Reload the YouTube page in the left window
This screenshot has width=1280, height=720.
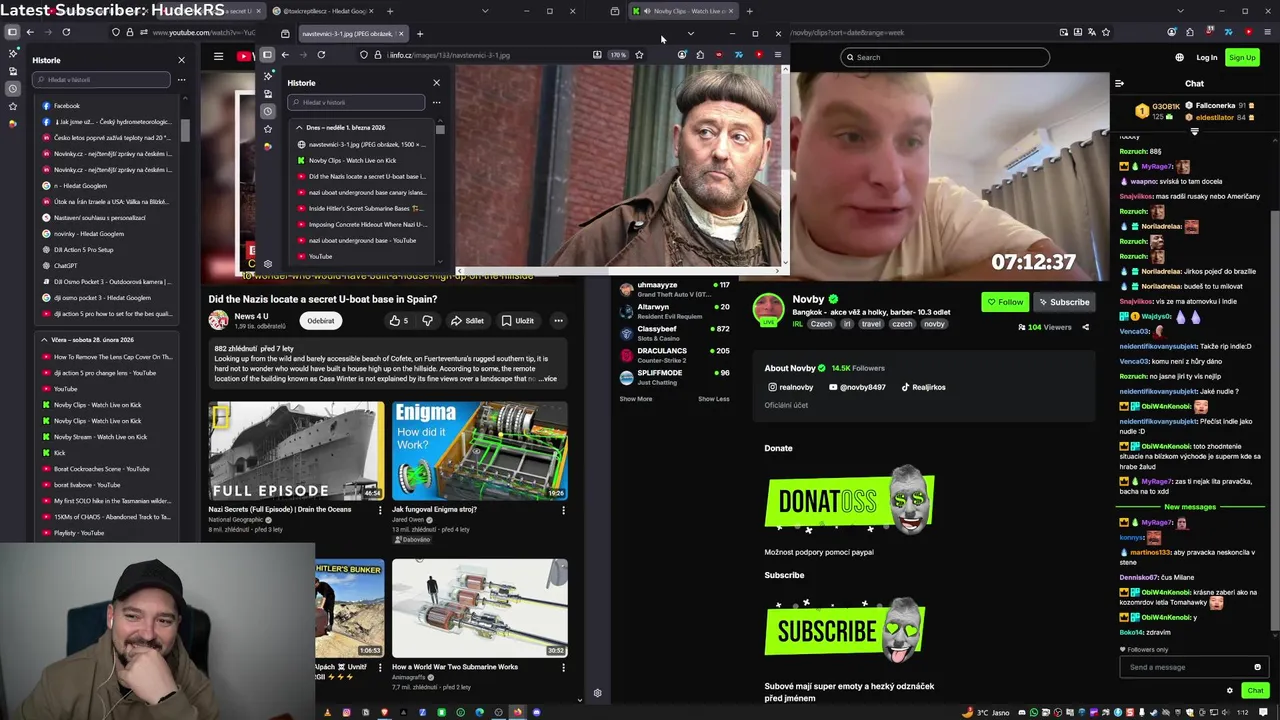pos(66,32)
